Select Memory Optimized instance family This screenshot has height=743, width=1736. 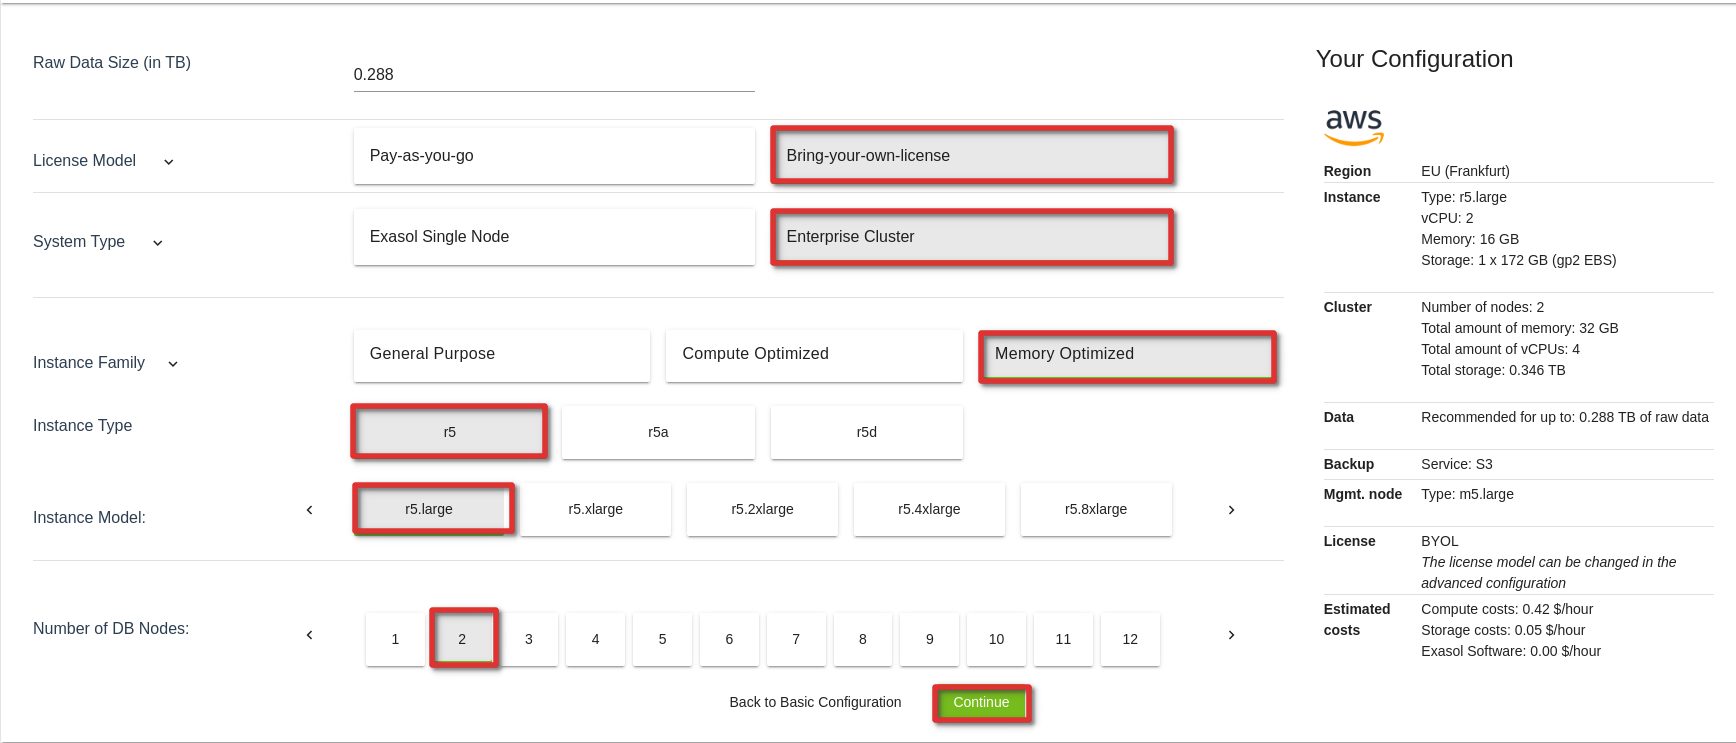(1127, 355)
